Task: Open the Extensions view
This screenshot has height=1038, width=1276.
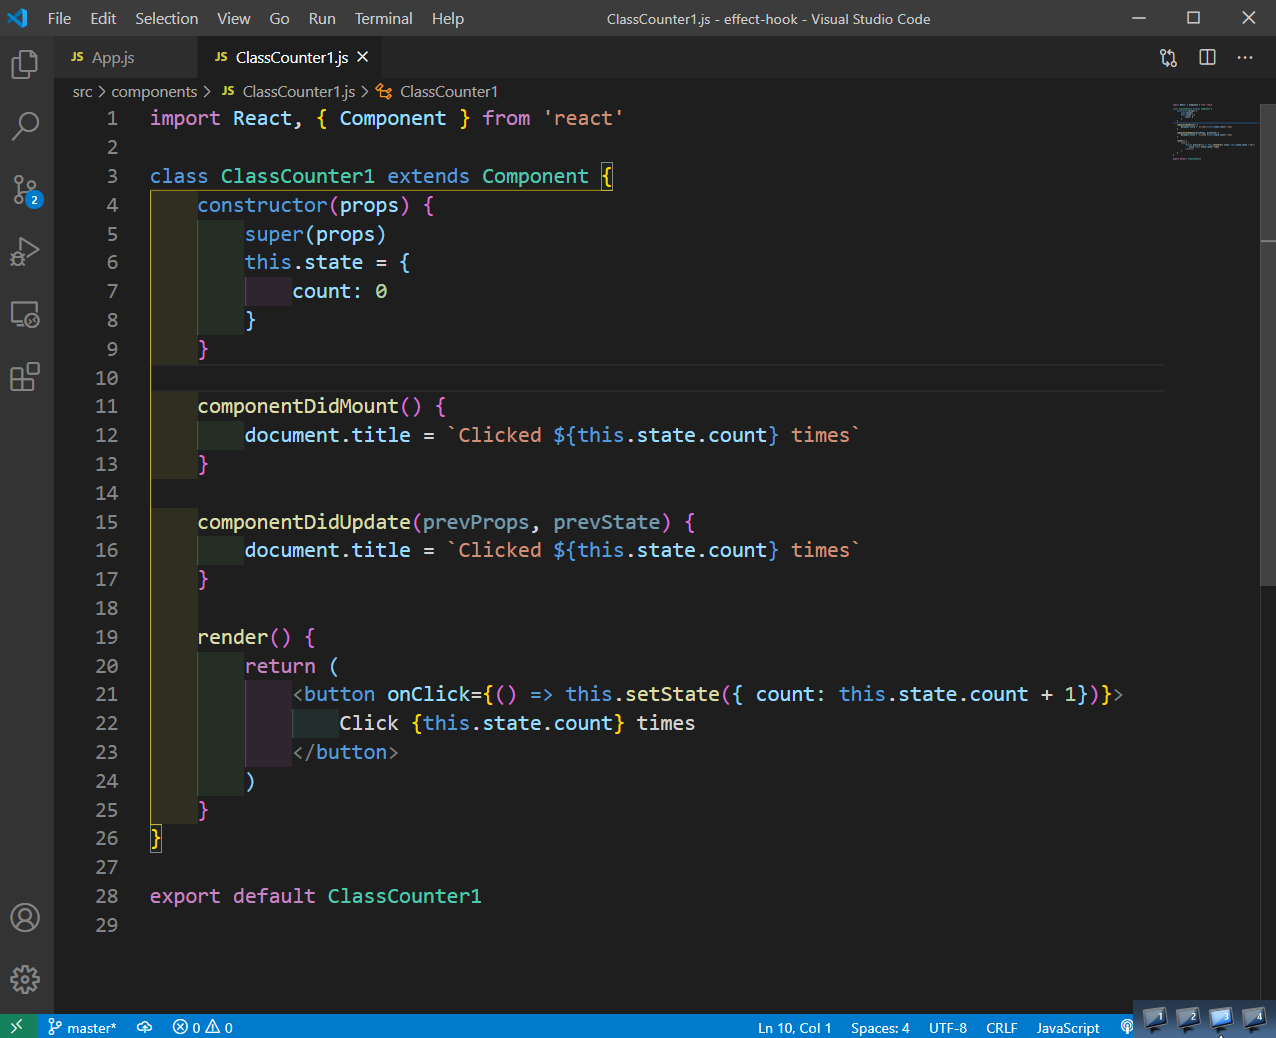Action: pos(25,377)
